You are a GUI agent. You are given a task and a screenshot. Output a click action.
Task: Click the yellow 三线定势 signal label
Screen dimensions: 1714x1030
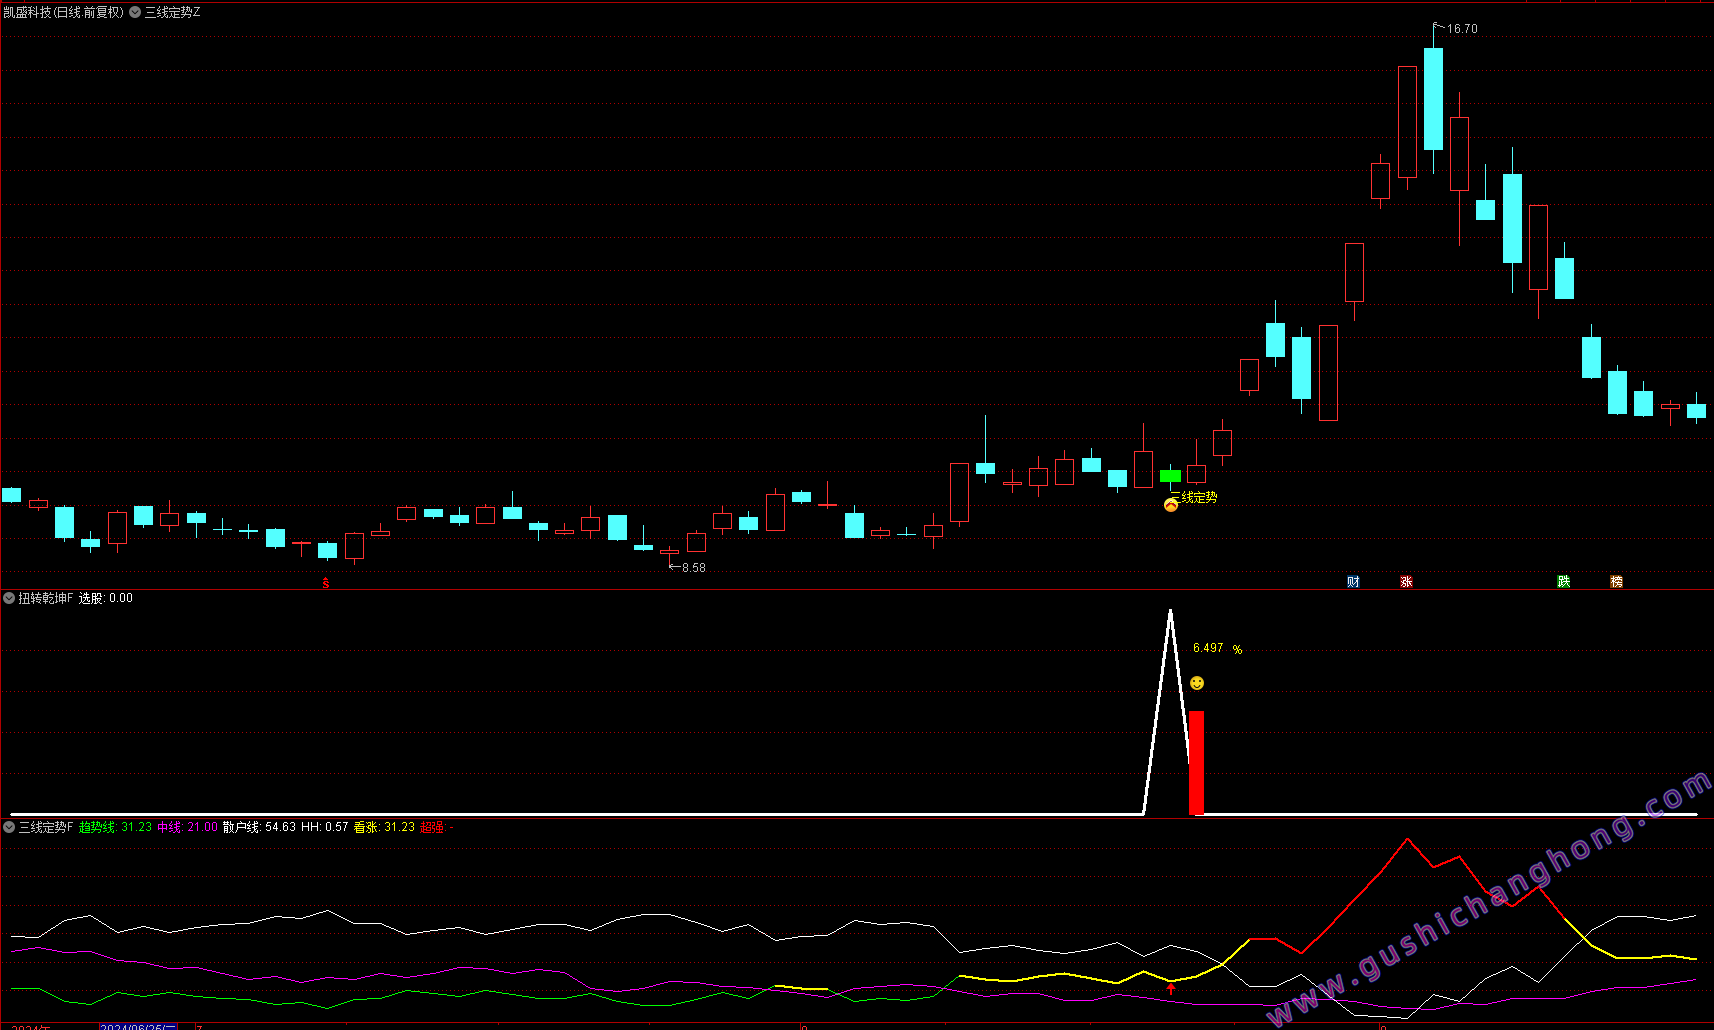1194,497
